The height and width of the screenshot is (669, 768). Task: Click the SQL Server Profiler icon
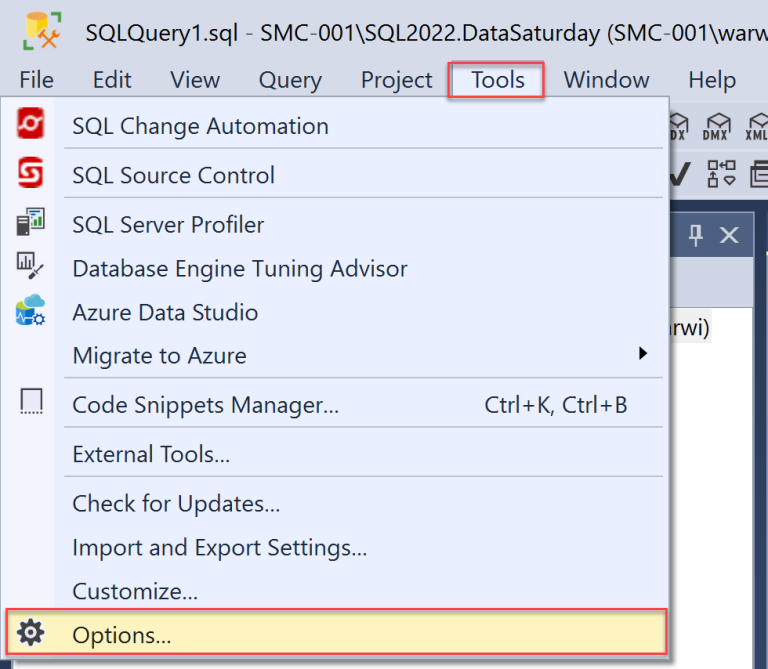click(30, 222)
